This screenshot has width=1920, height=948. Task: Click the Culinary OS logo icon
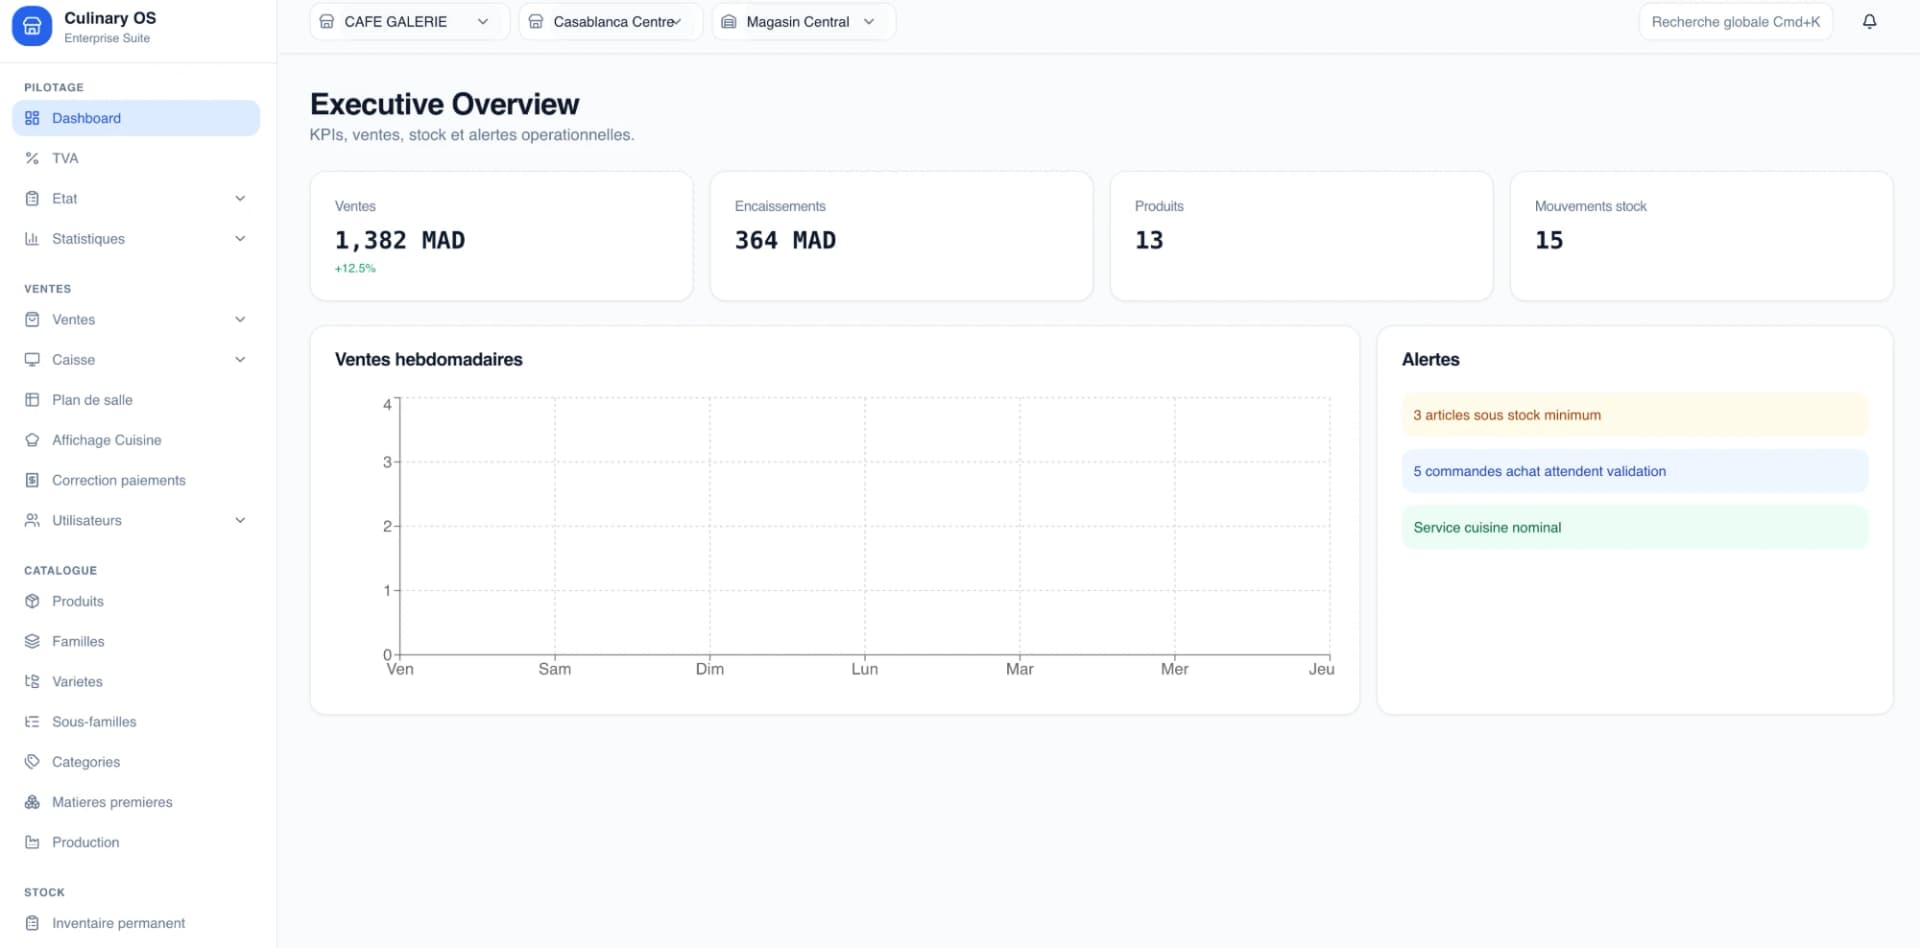point(32,26)
